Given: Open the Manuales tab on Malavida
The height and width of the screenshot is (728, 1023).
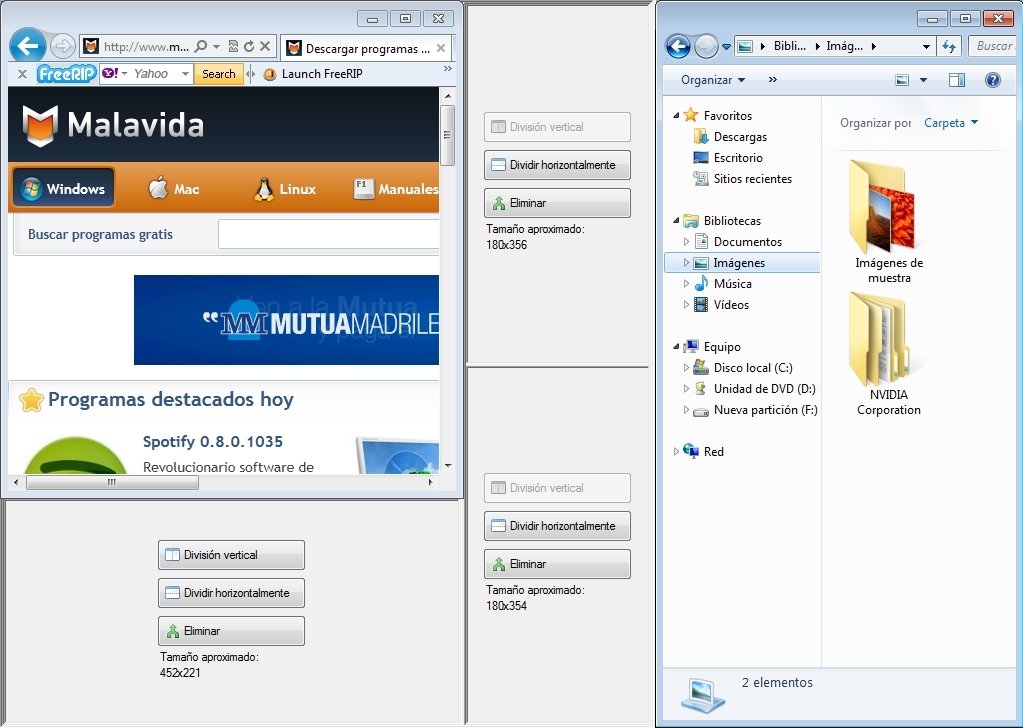Looking at the screenshot, I should point(395,189).
